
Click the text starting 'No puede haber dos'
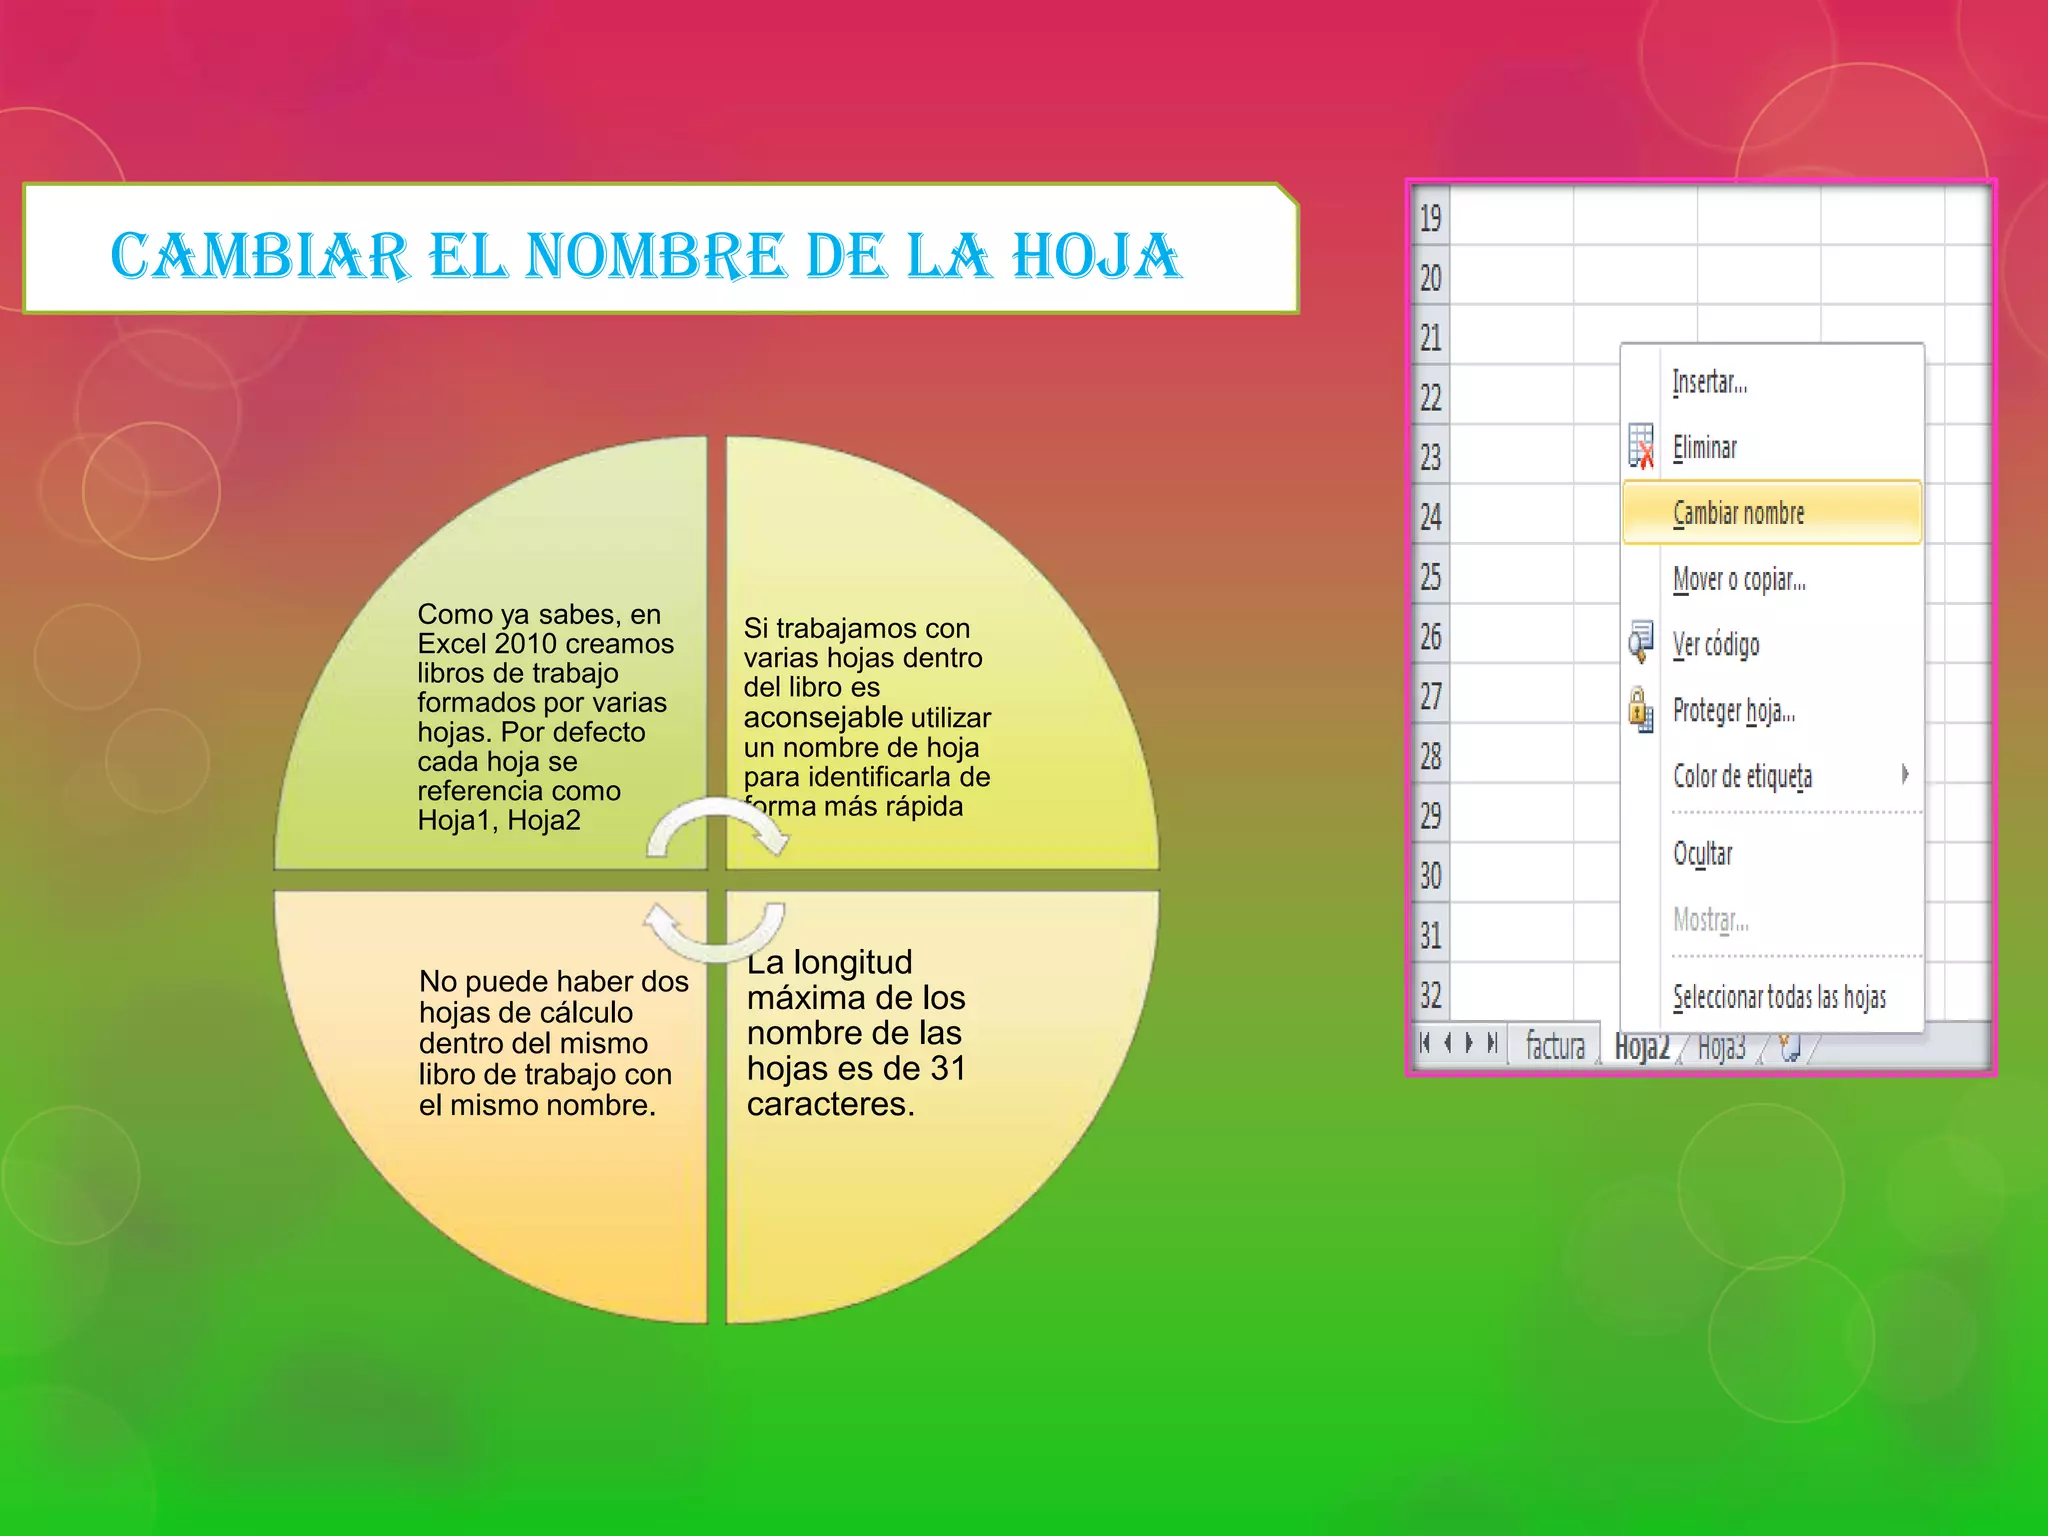(554, 1042)
